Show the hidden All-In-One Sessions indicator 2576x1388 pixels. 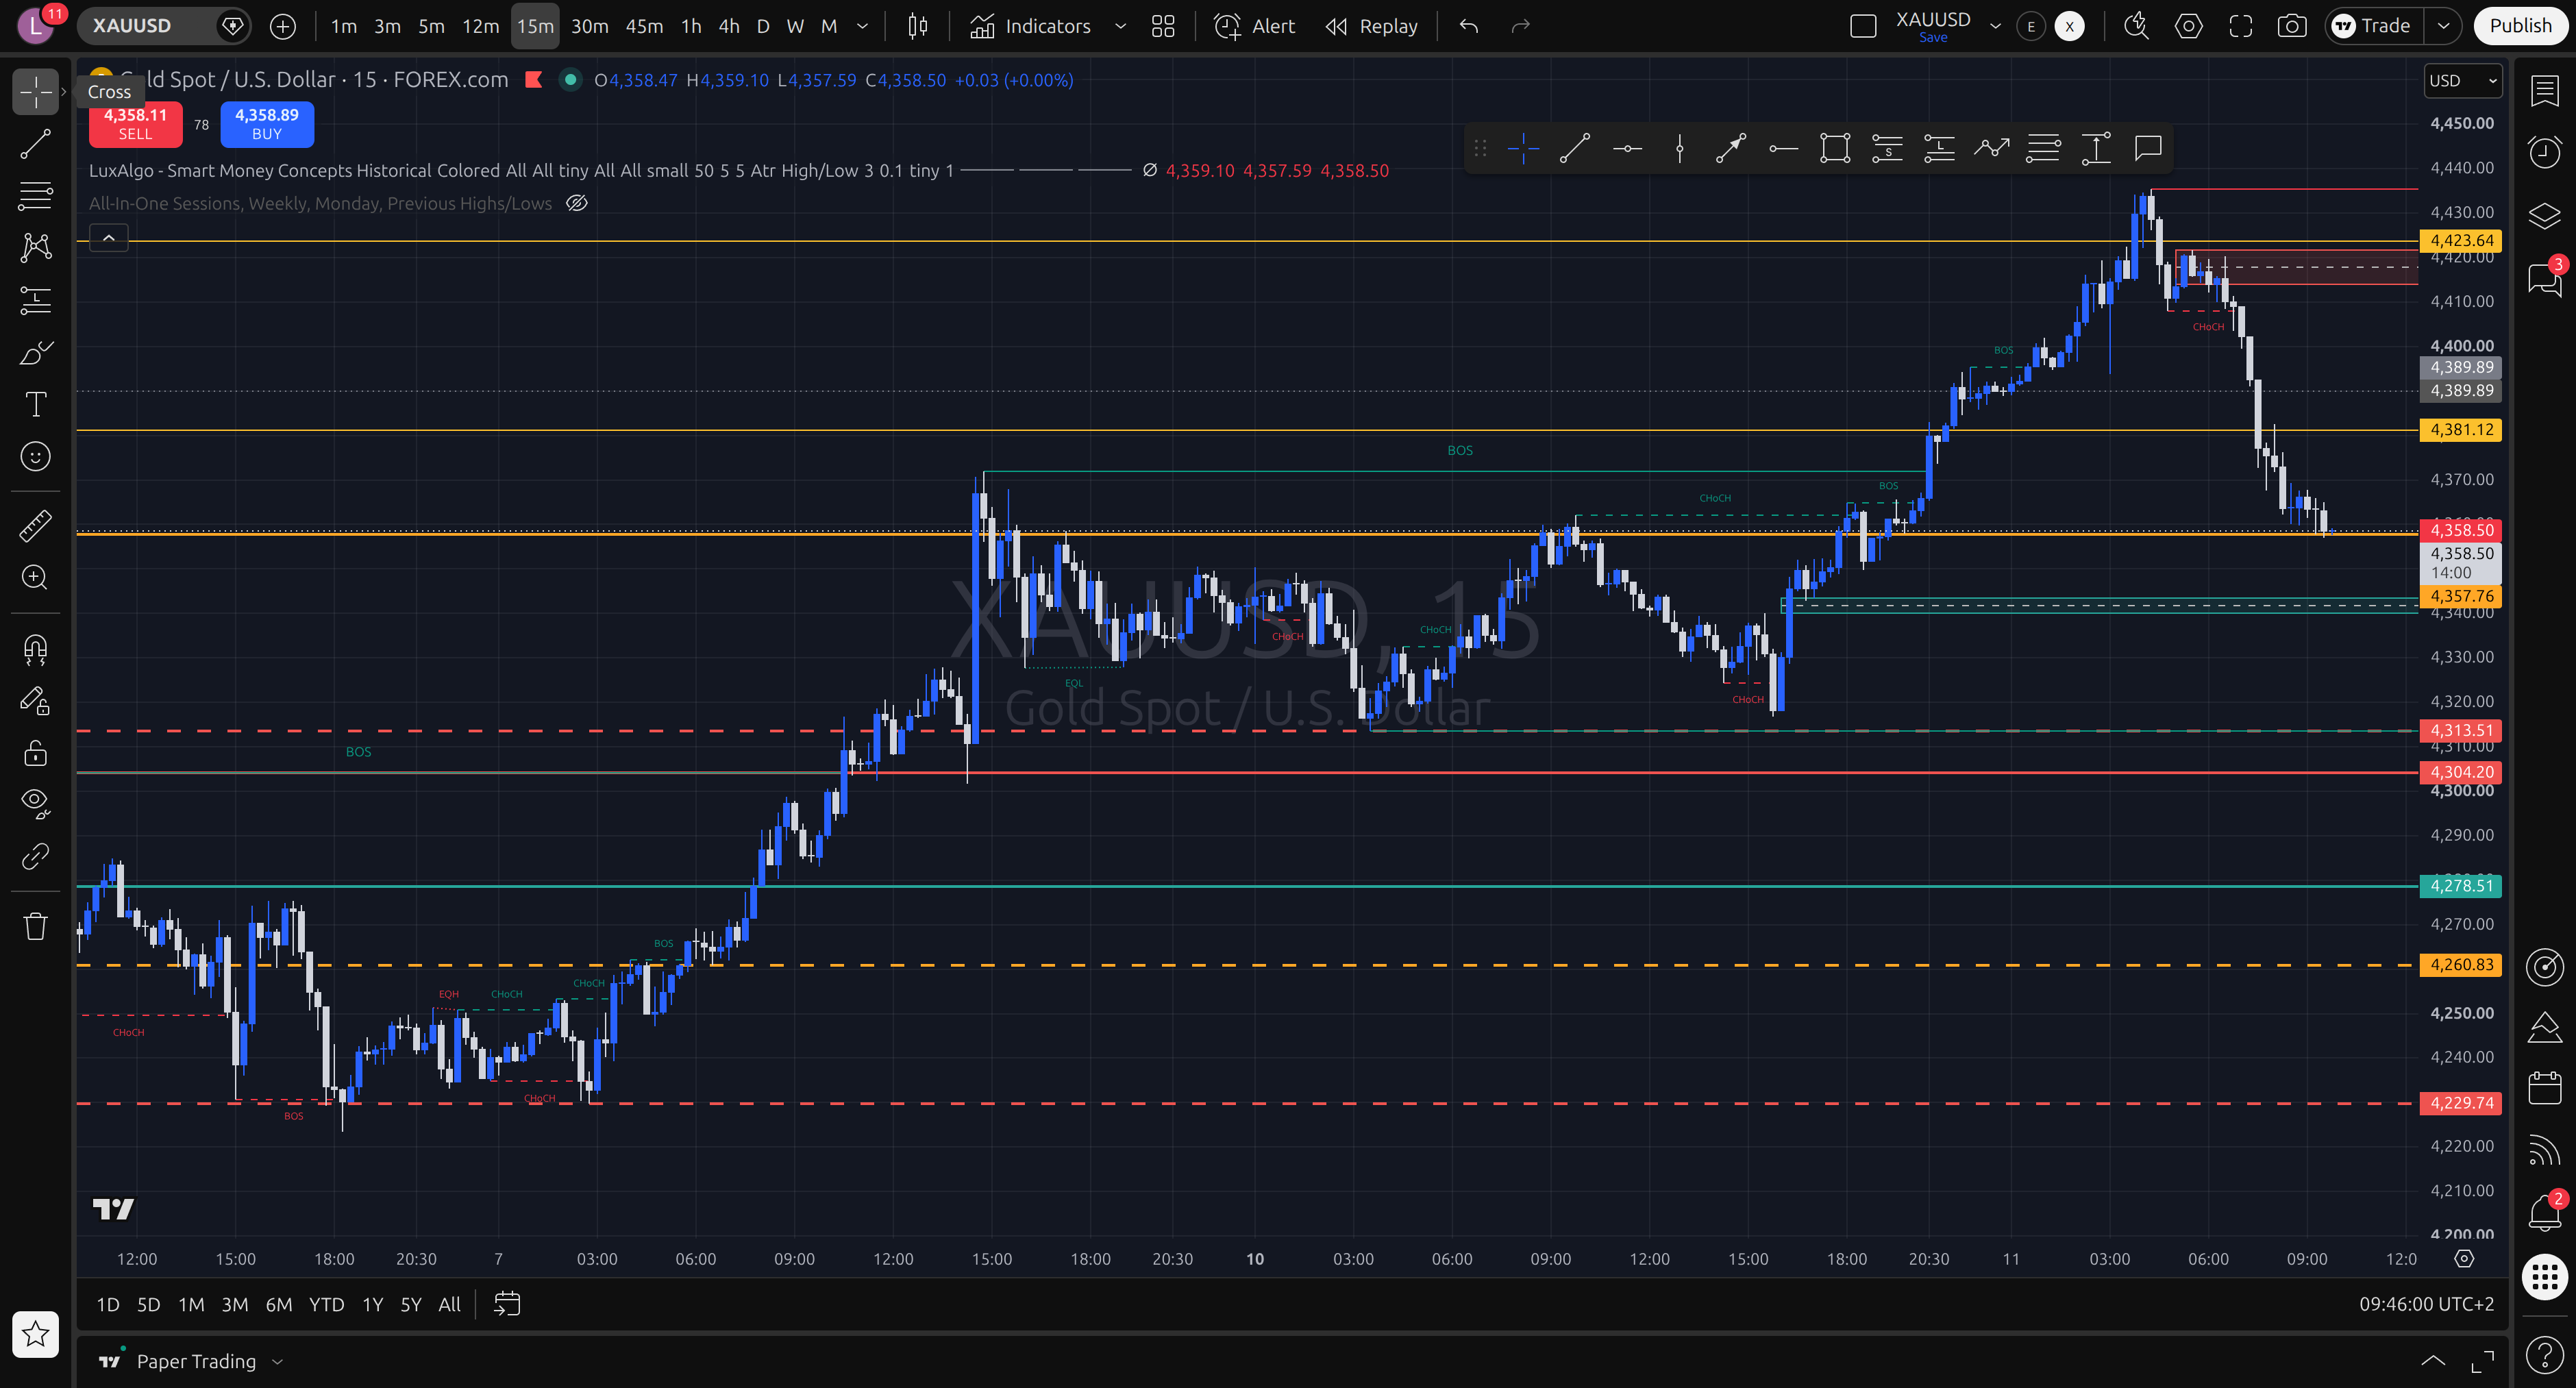577,204
